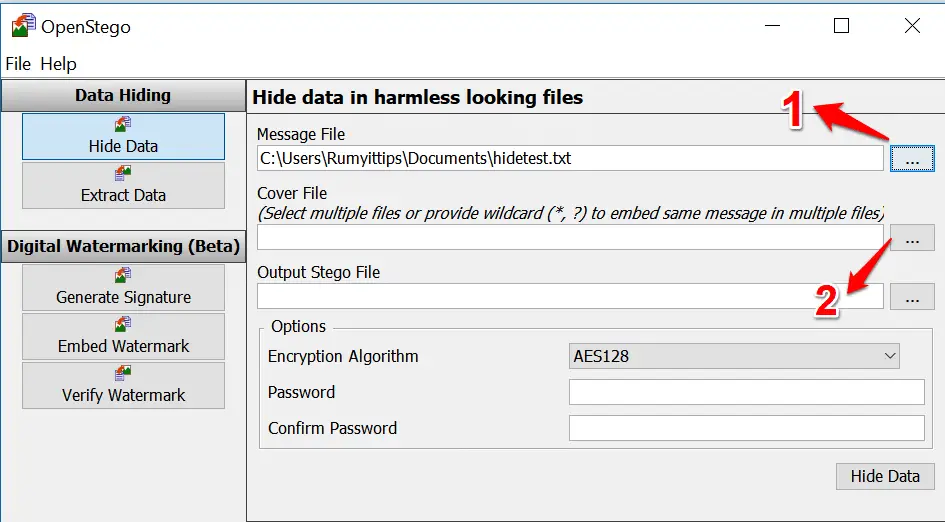Open the Encryption Algorithm AES128 dropdown

coord(734,356)
